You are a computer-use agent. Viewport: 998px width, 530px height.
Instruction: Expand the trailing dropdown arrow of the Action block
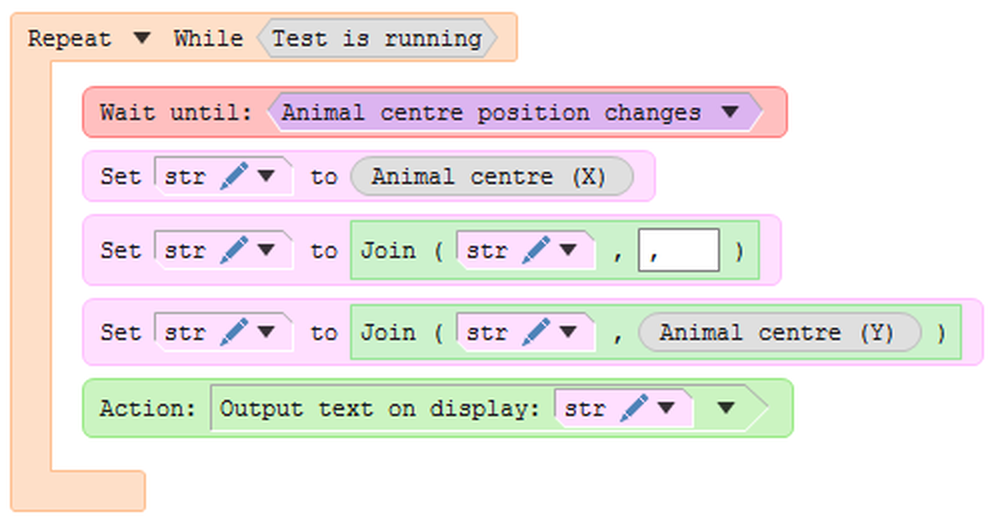(x=727, y=408)
